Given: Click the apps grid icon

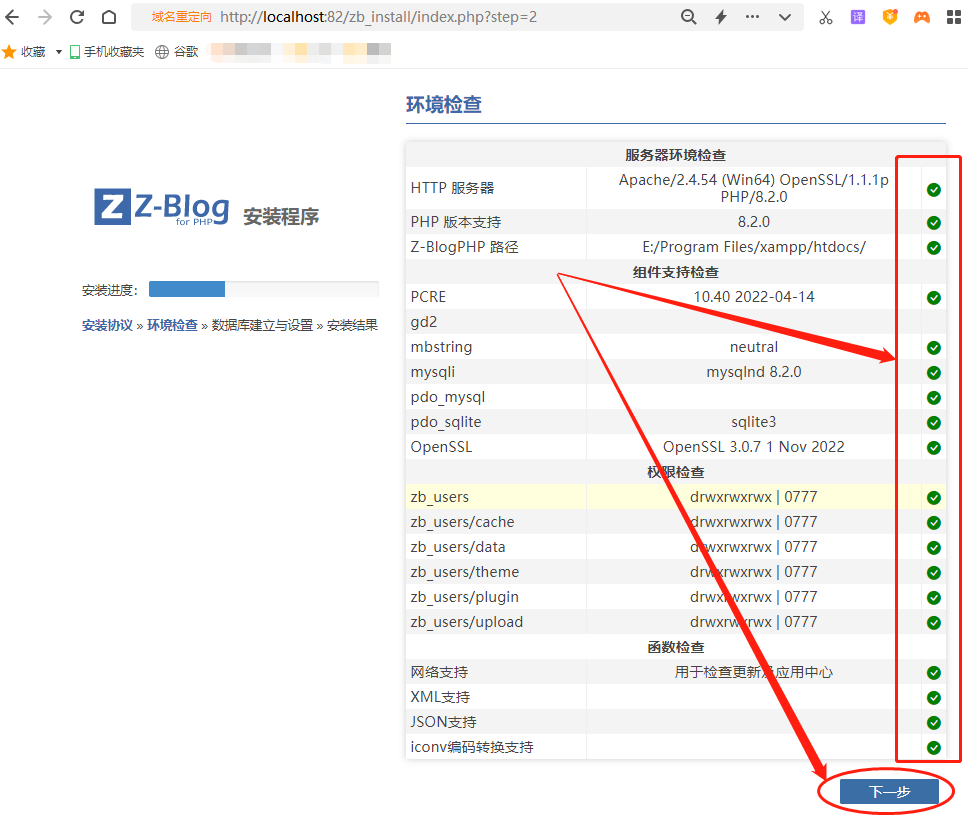Looking at the screenshot, I should click(x=952, y=16).
